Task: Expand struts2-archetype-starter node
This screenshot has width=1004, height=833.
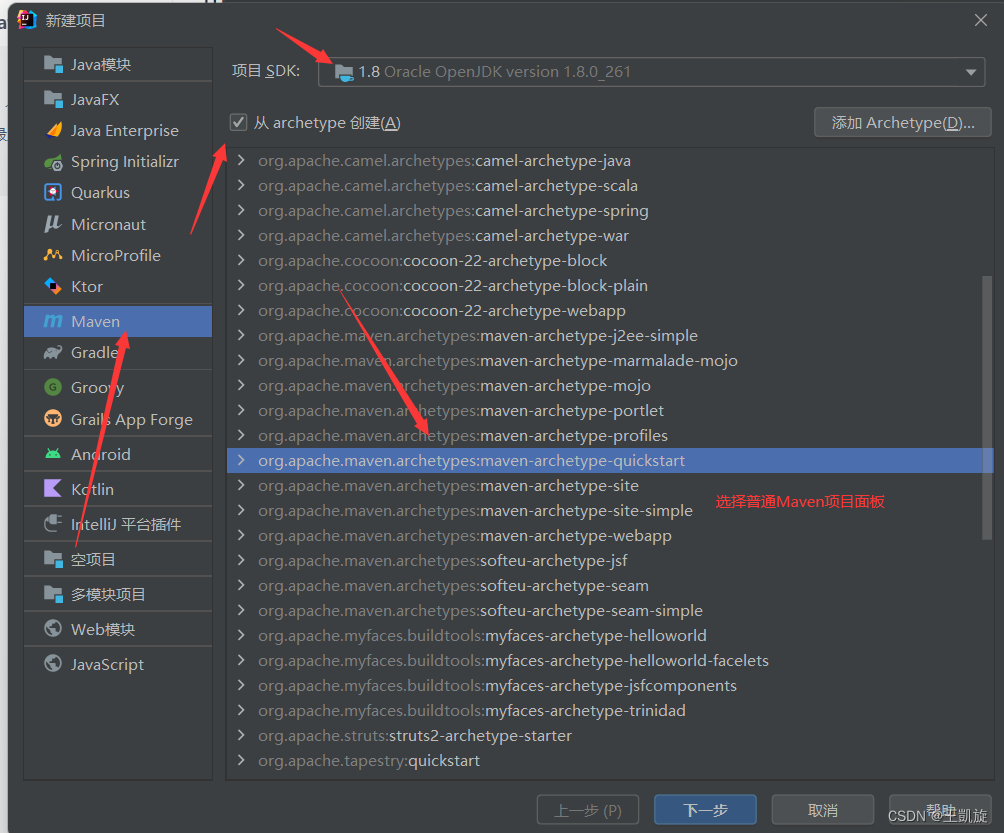Action: coord(241,735)
